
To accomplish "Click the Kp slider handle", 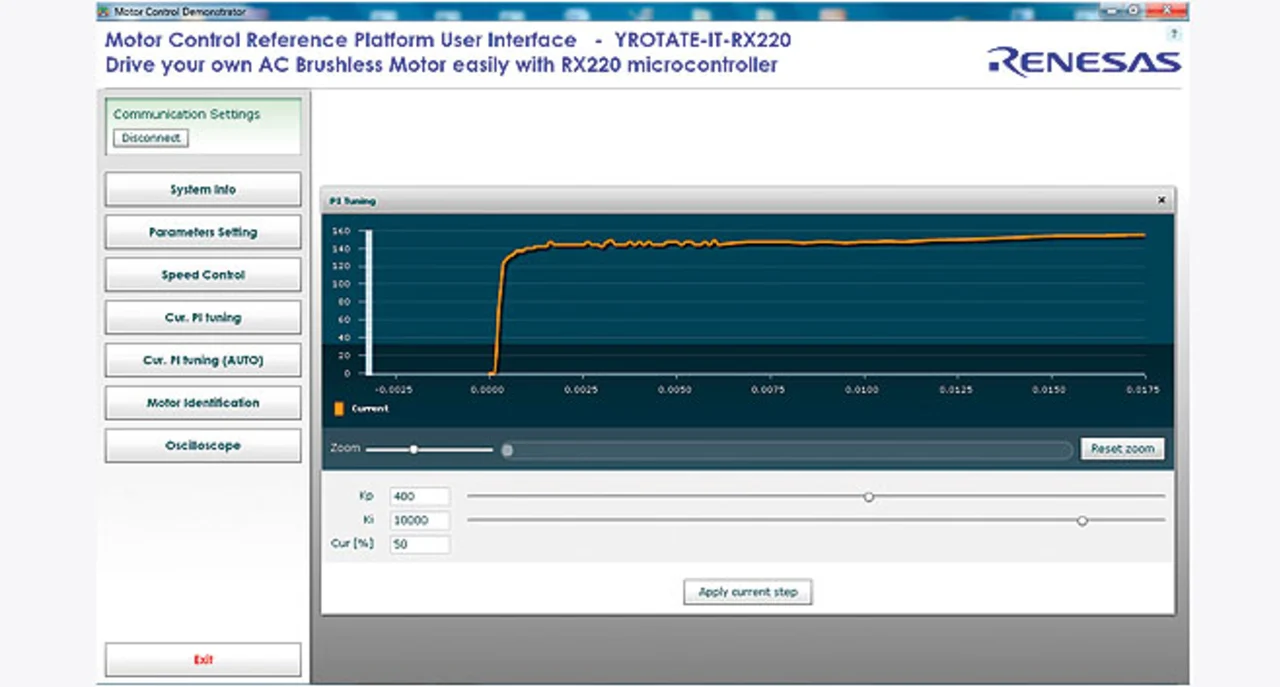I will click(869, 496).
